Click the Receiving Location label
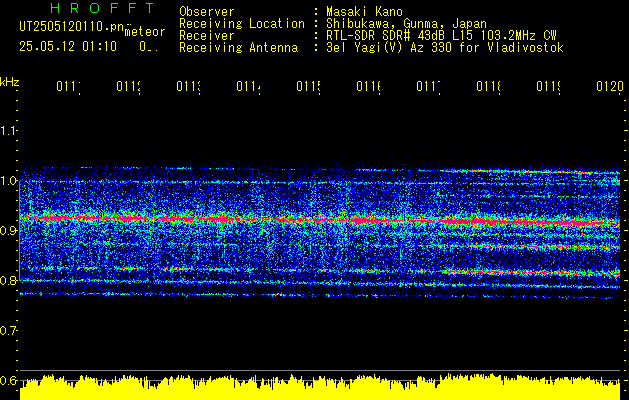629x400 pixels. [242, 24]
